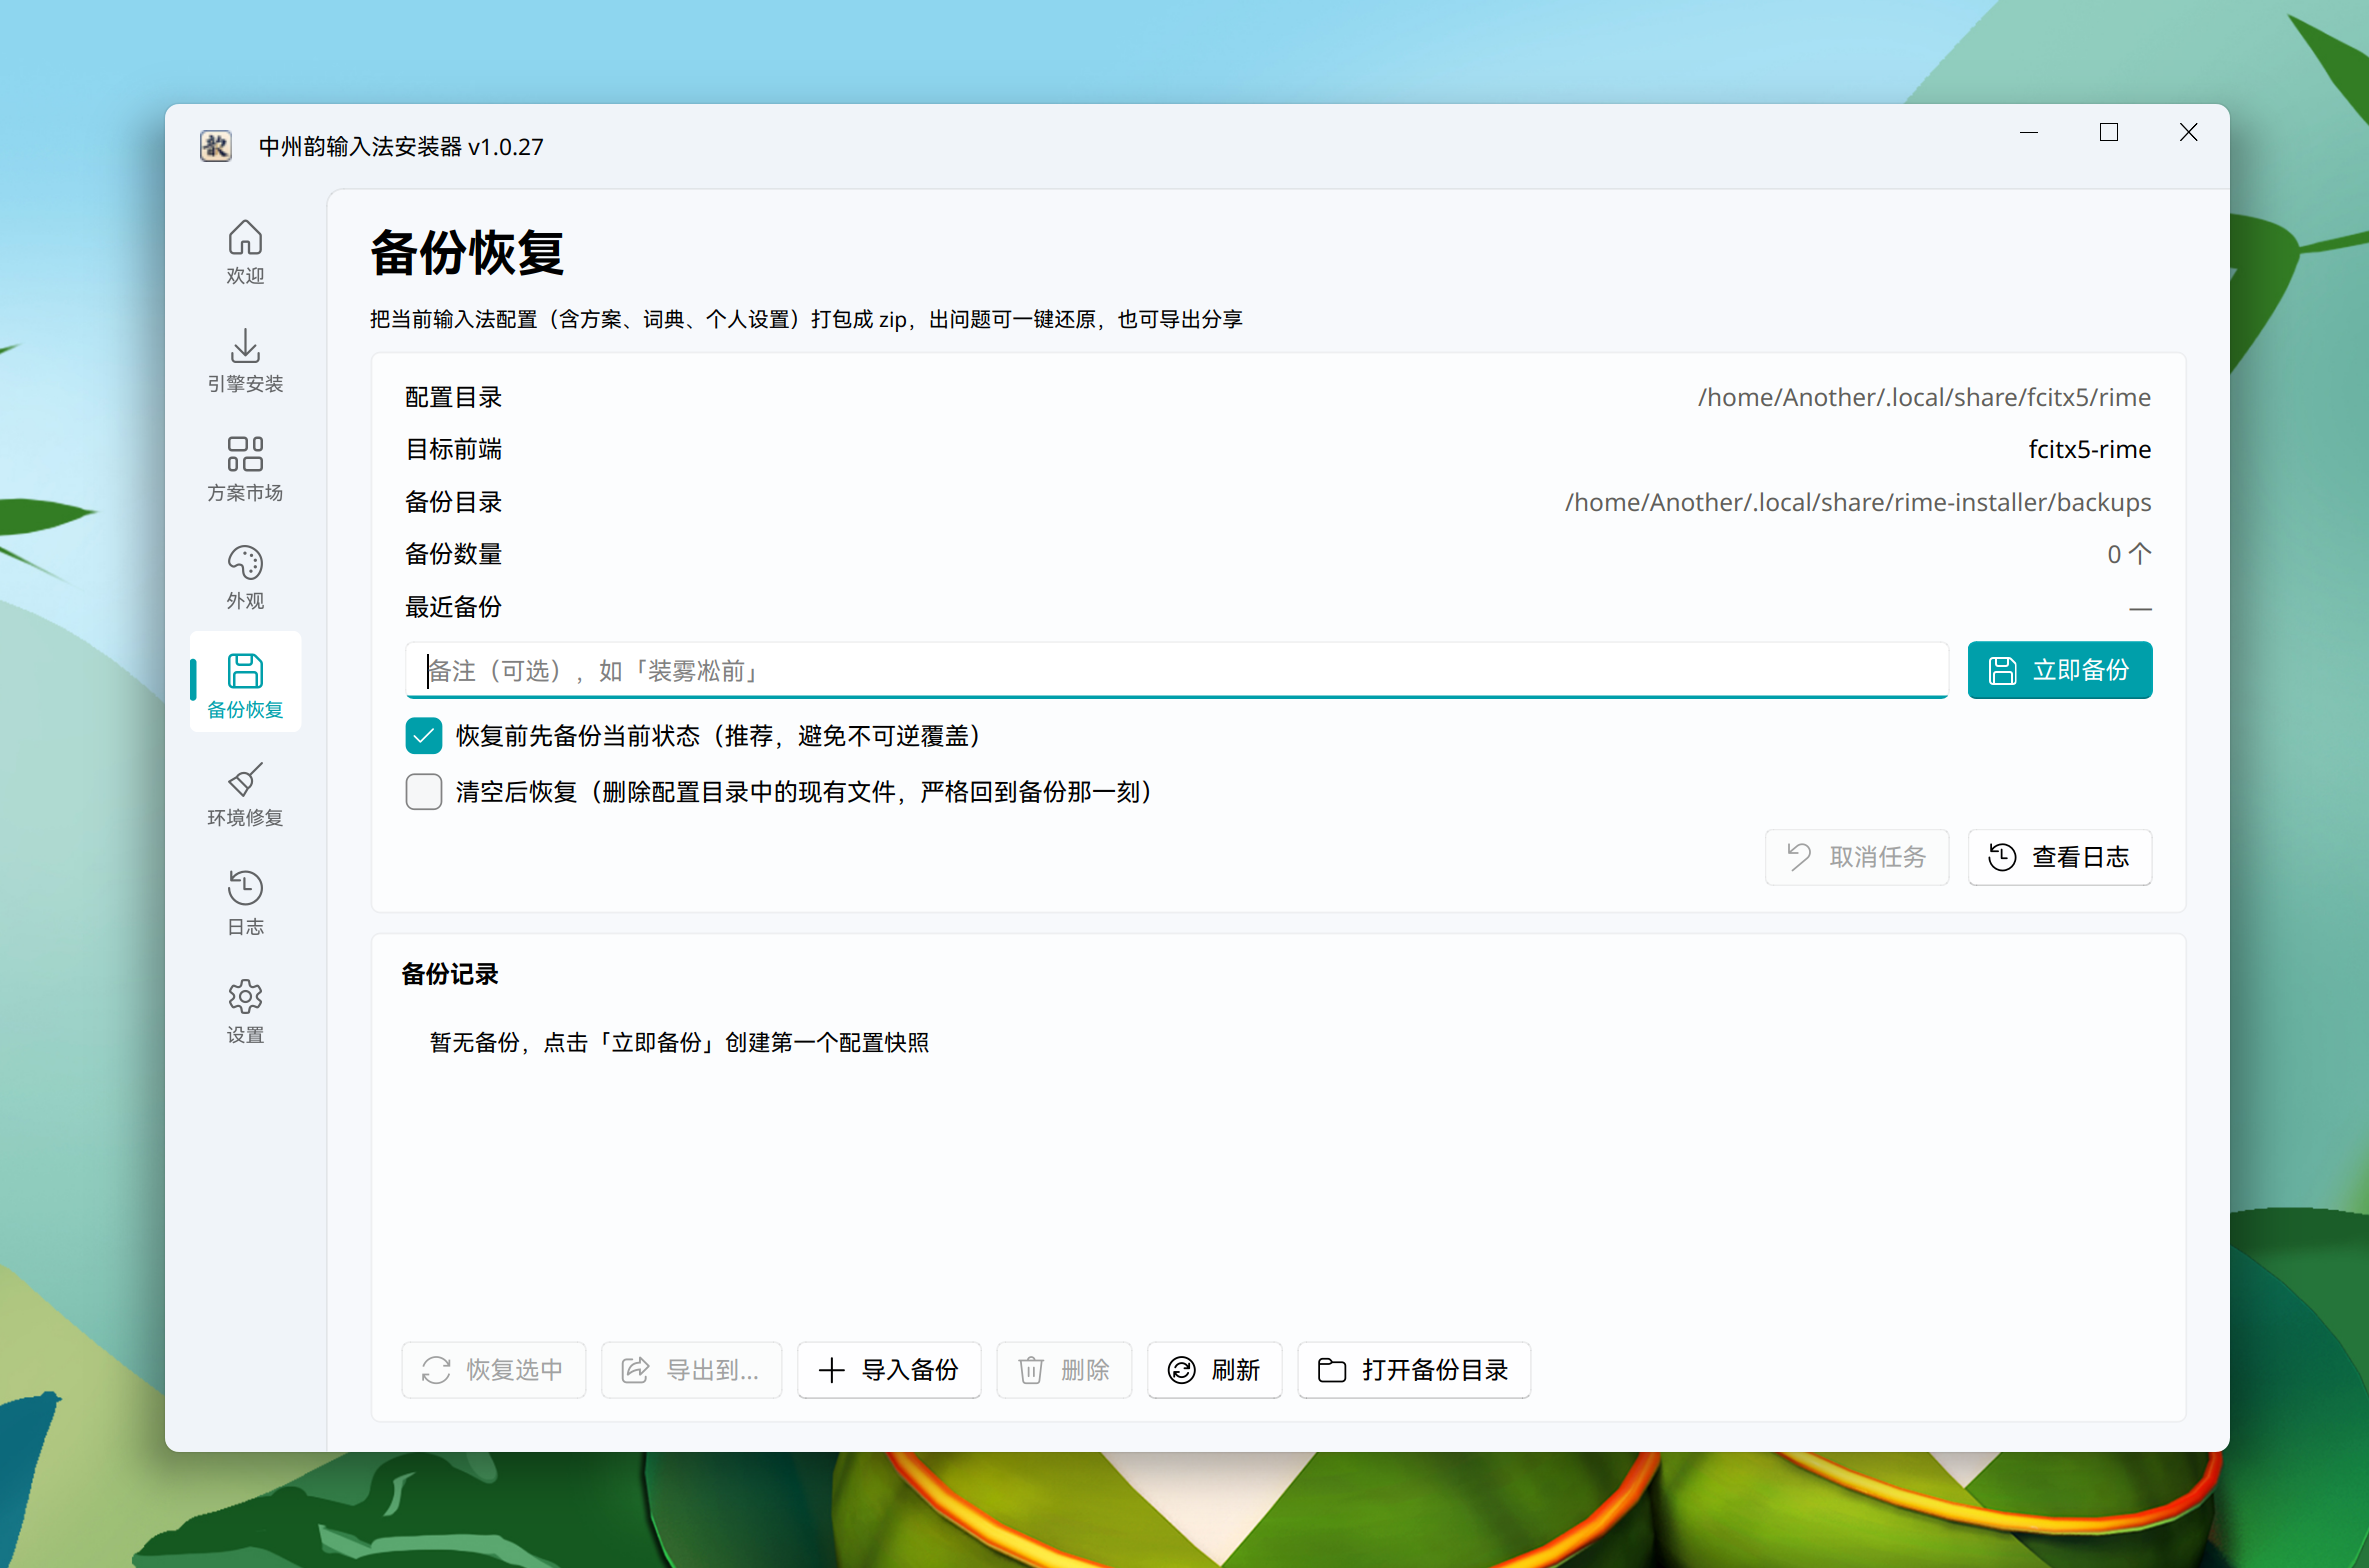Go to 引擎安装 download section
2369x1568 pixels.
click(x=245, y=360)
